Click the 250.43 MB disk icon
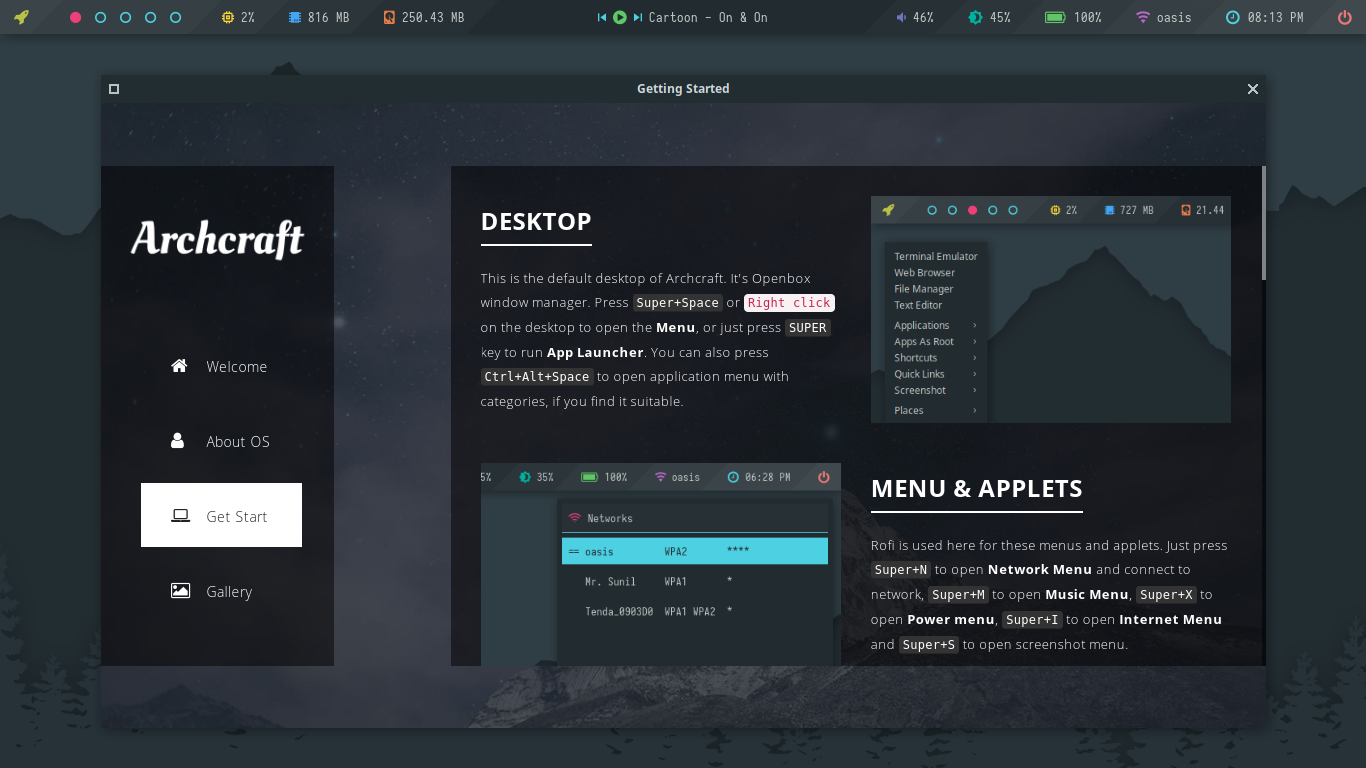The image size is (1366, 768). 389,17
